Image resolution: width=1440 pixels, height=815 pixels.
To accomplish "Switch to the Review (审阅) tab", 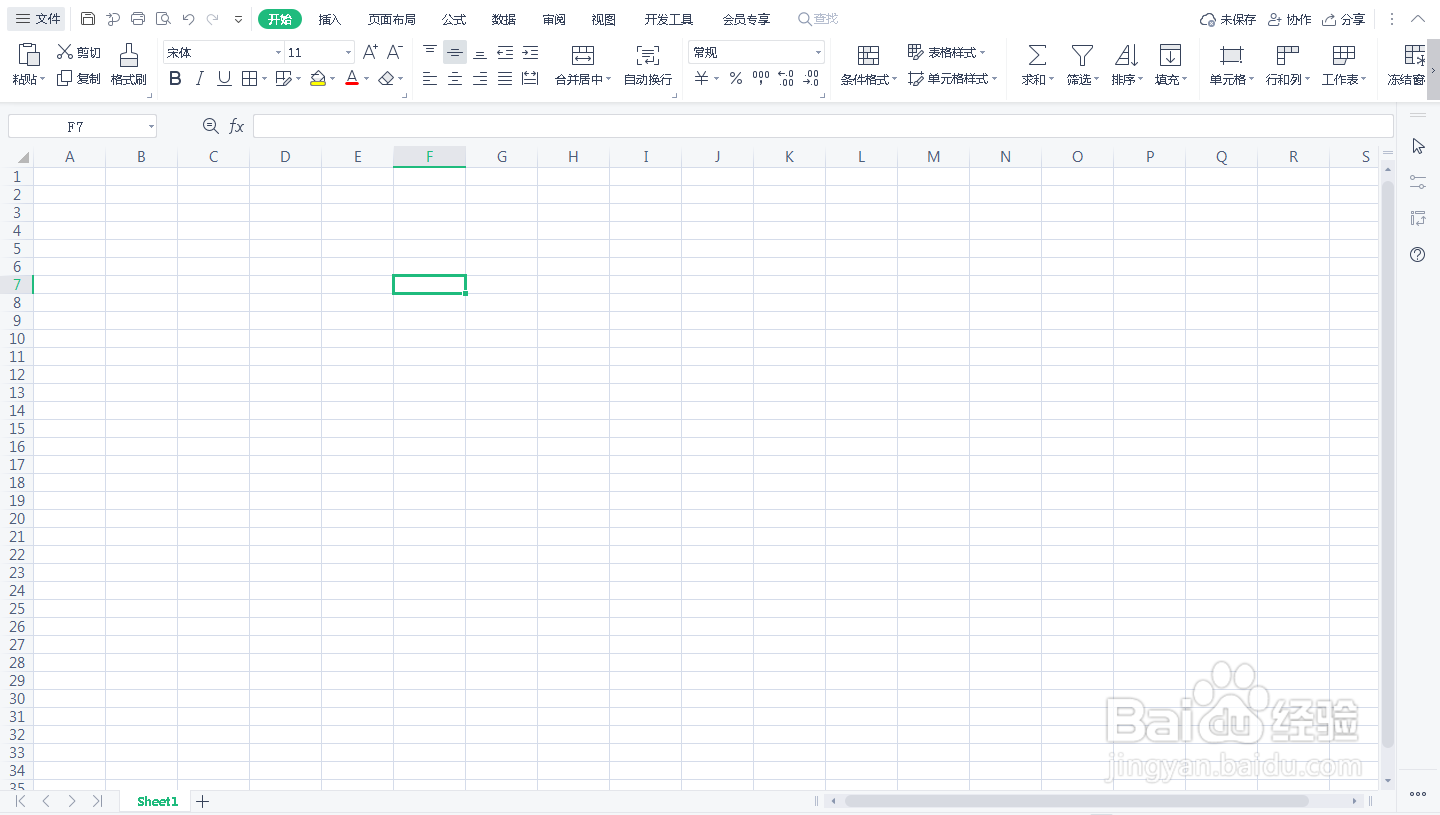I will point(554,19).
